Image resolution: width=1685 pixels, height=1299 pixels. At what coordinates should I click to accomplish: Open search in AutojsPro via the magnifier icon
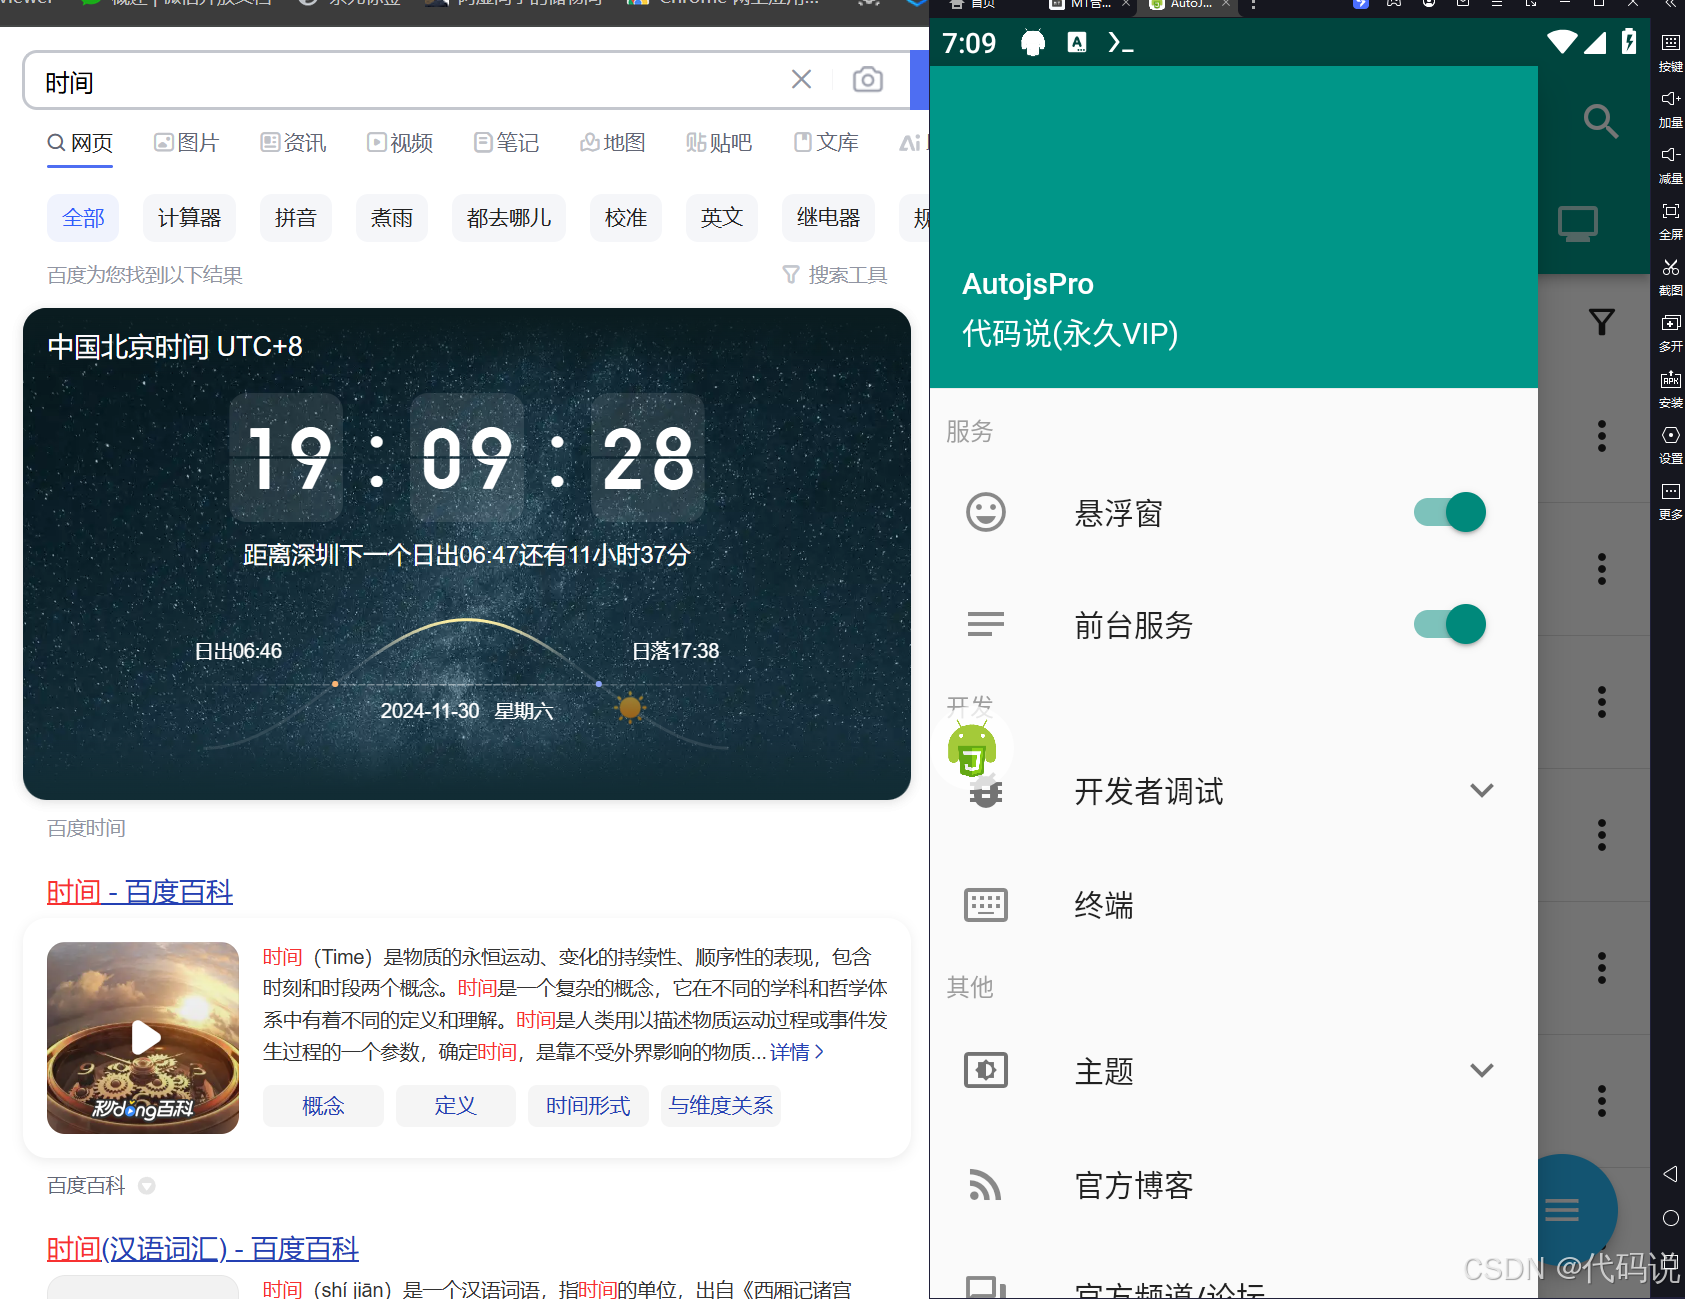(1601, 121)
